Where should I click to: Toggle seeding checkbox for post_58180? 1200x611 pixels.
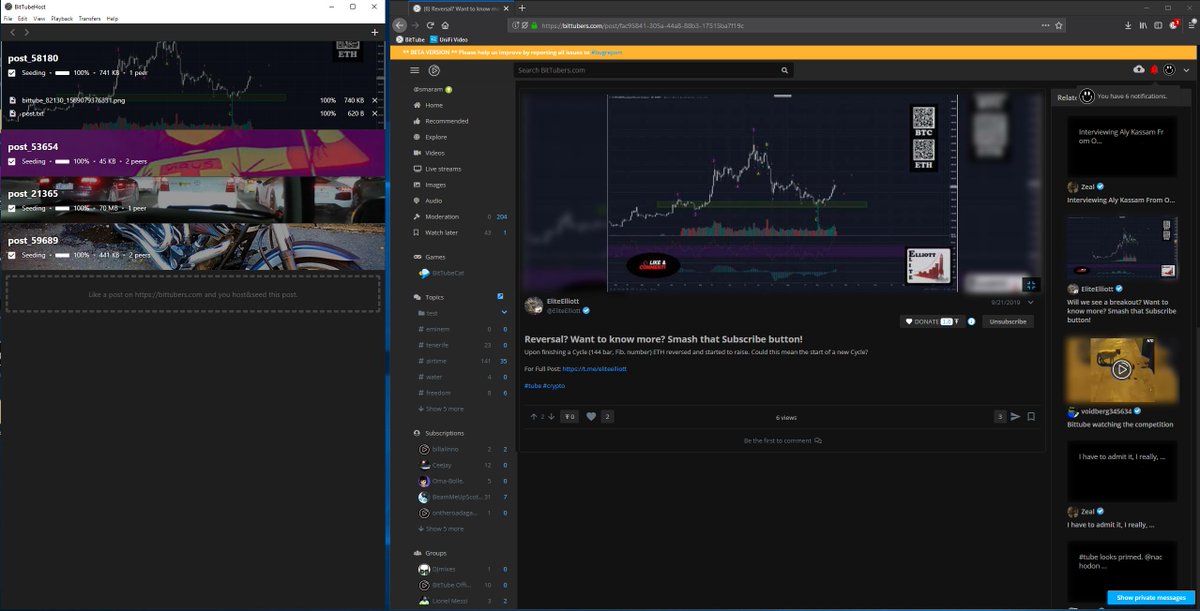(x=12, y=73)
